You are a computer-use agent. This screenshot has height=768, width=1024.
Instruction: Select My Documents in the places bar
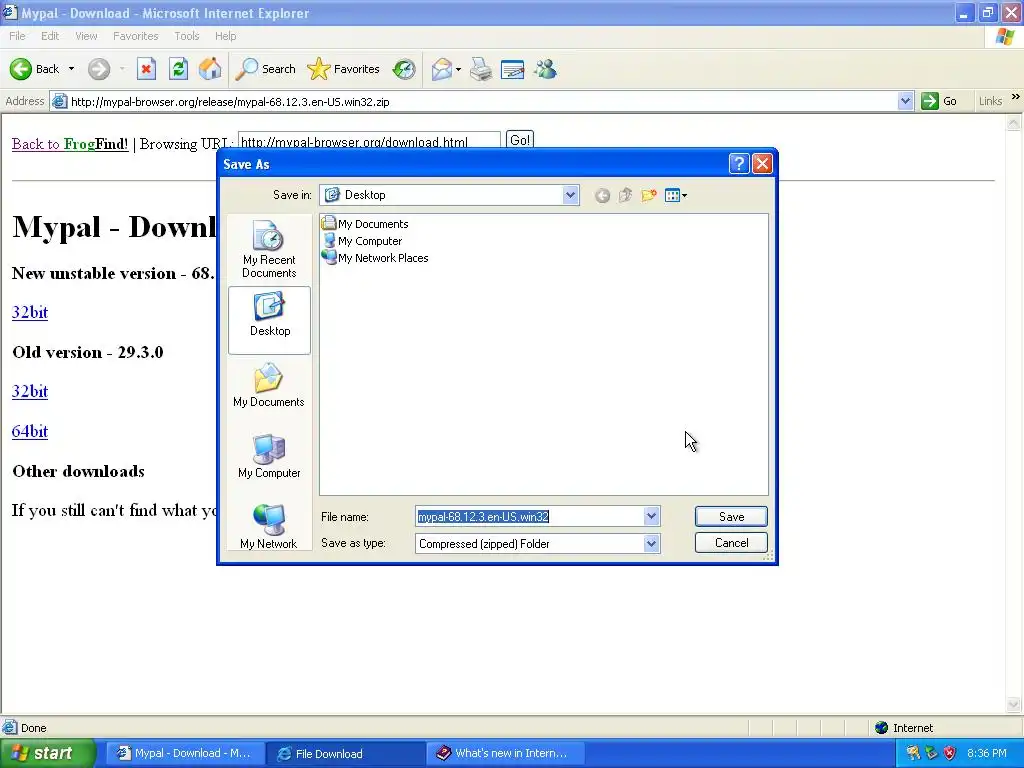point(269,387)
